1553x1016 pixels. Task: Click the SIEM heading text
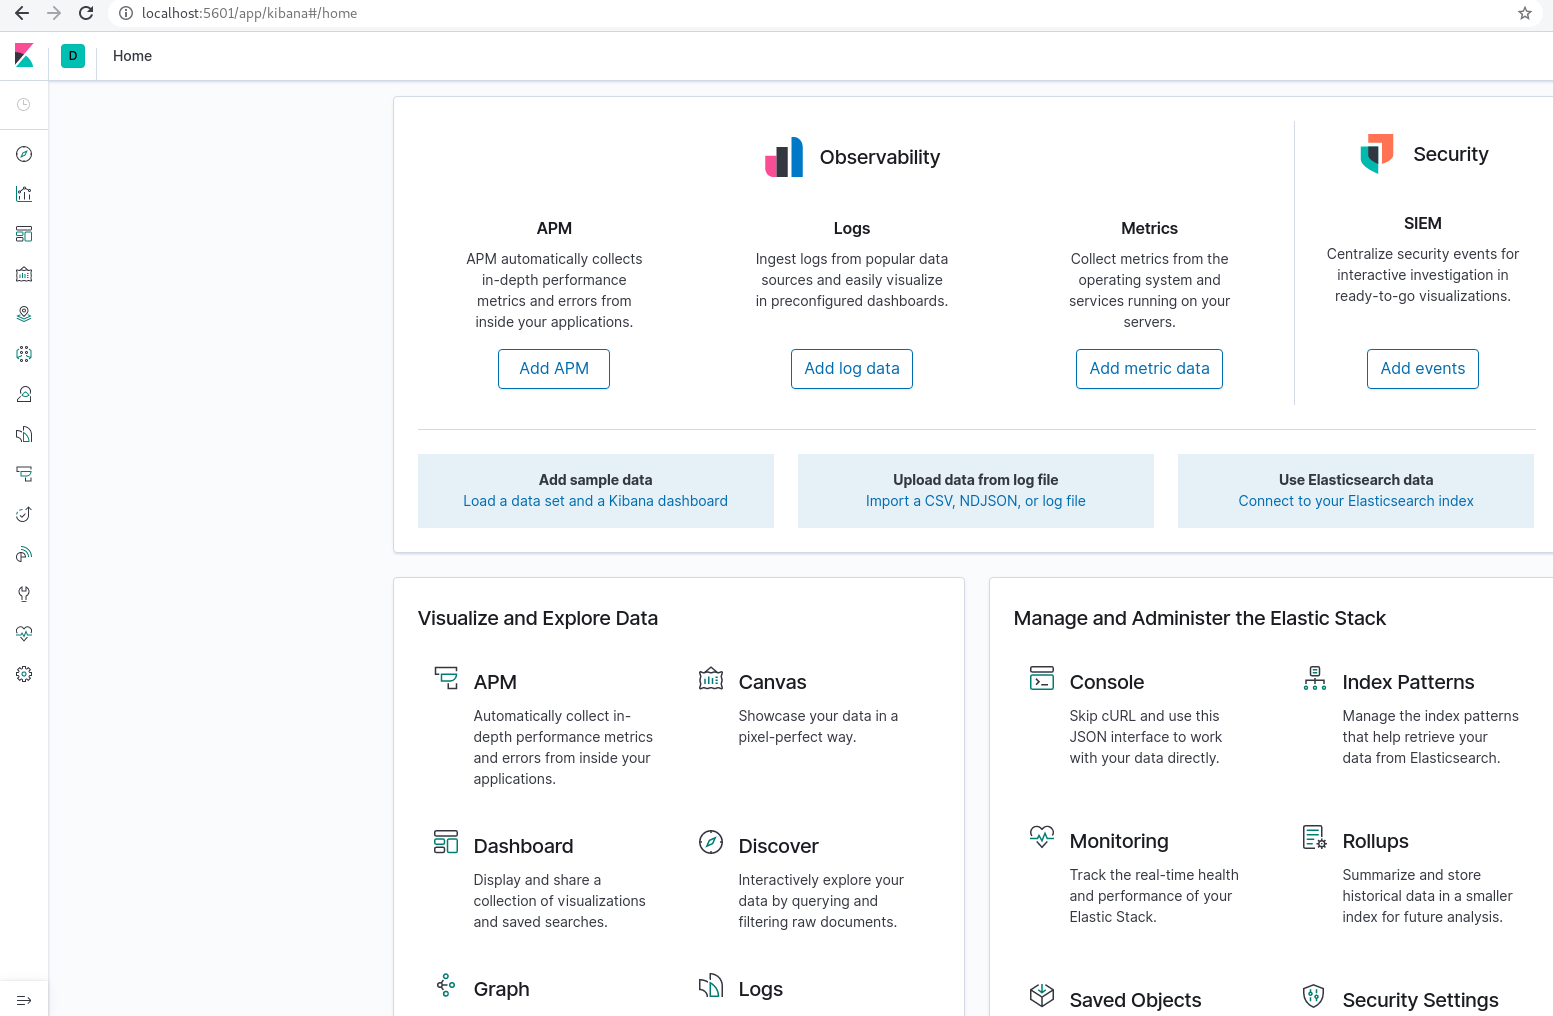point(1423,223)
